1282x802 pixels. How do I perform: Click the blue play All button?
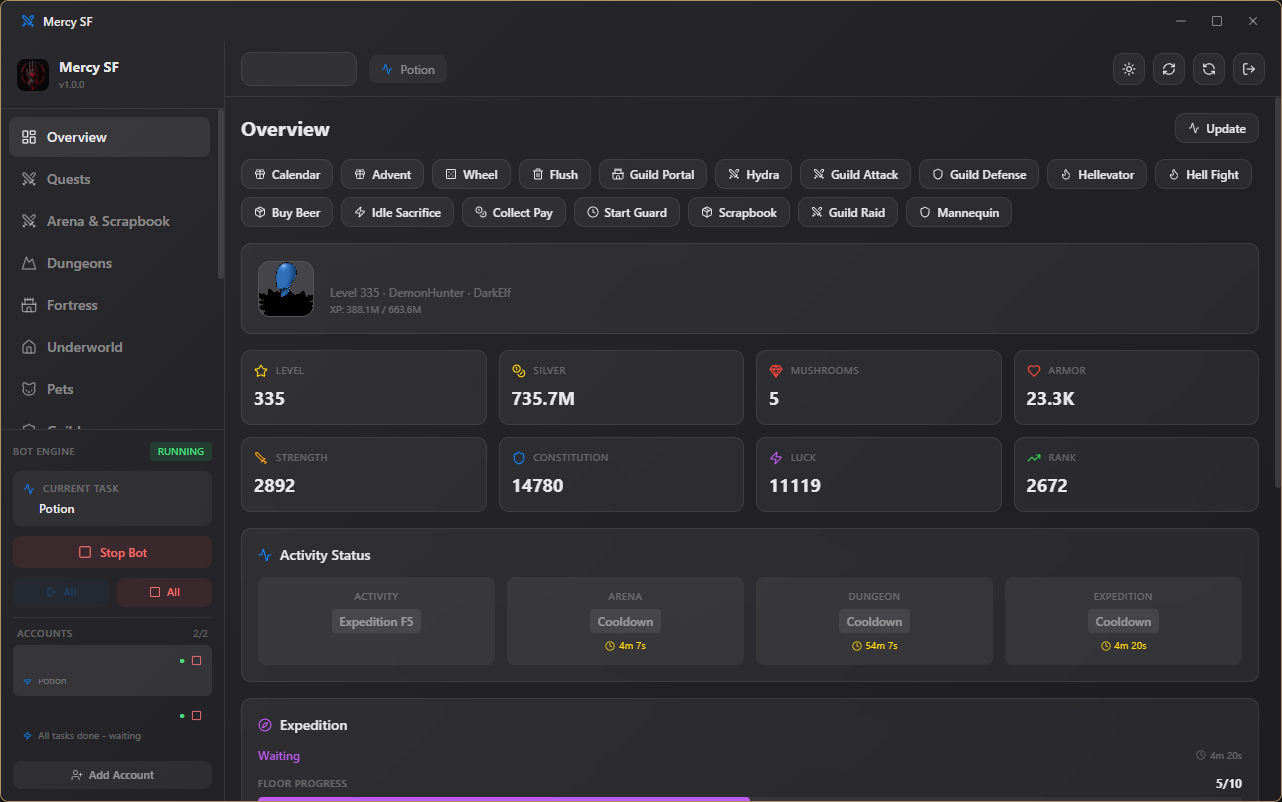[x=61, y=592]
